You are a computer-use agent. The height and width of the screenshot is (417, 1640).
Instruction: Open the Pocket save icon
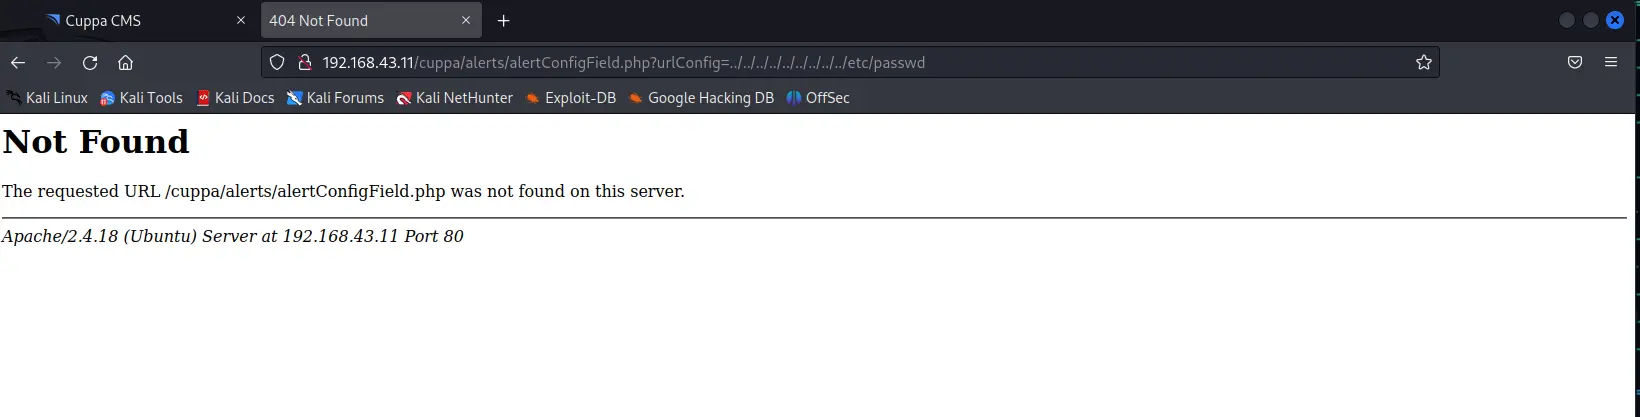[1574, 62]
